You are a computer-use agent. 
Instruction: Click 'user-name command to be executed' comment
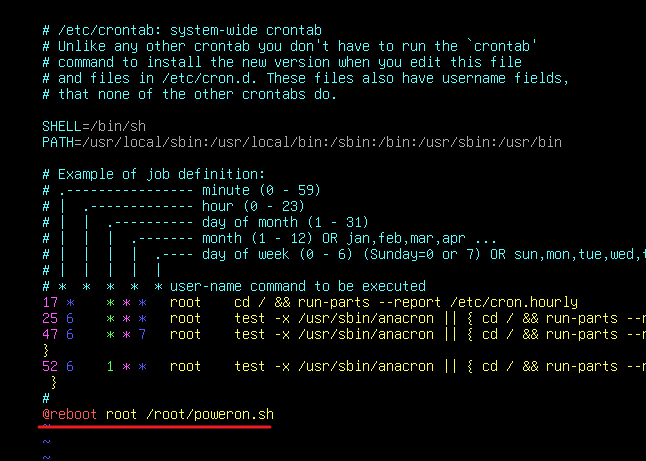click(298, 286)
